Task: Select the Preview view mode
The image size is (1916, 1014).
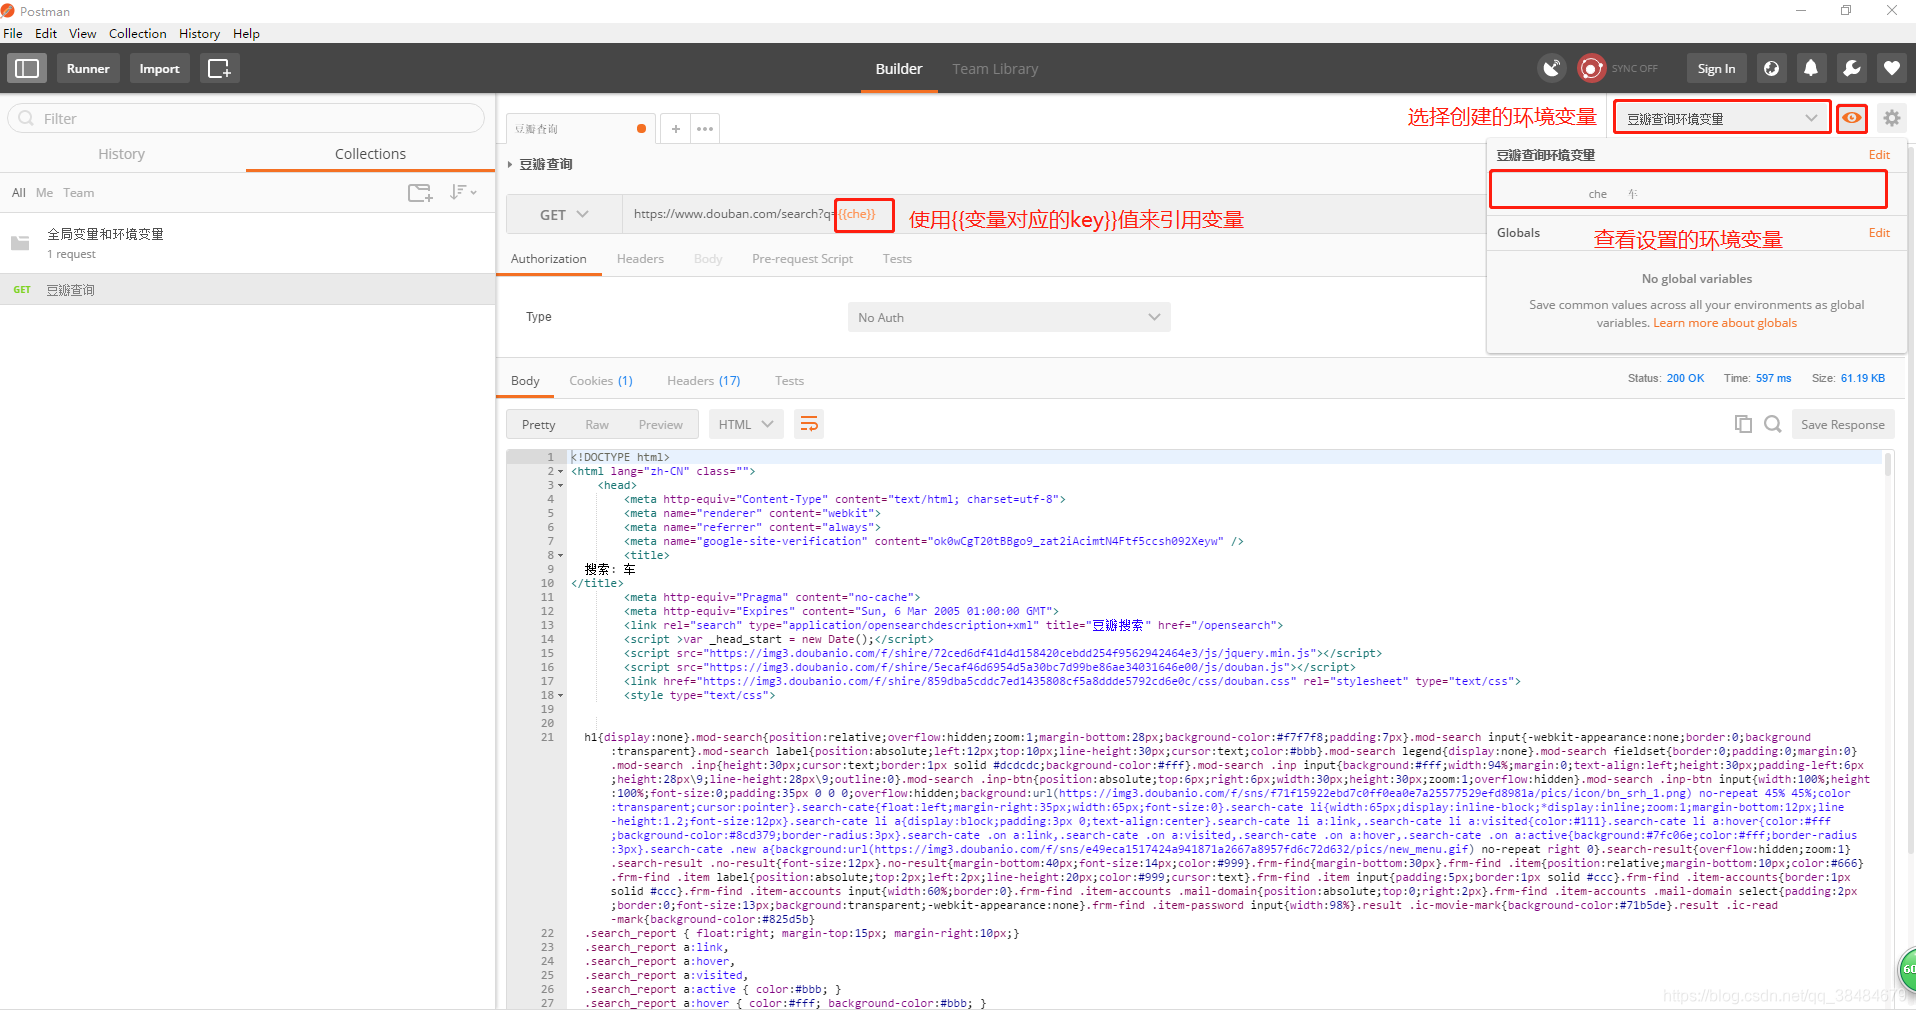Action: coord(661,424)
